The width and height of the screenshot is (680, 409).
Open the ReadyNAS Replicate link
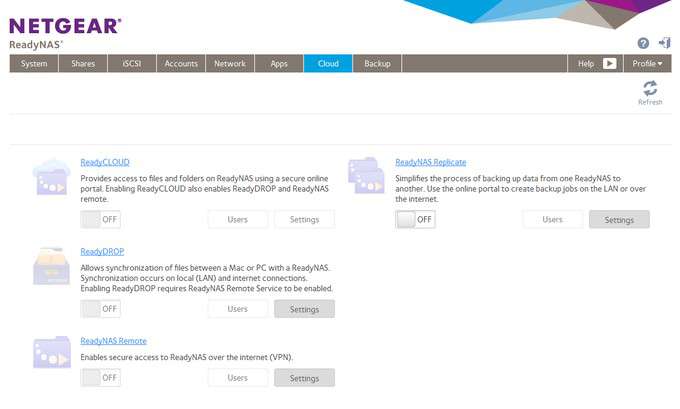click(x=431, y=162)
